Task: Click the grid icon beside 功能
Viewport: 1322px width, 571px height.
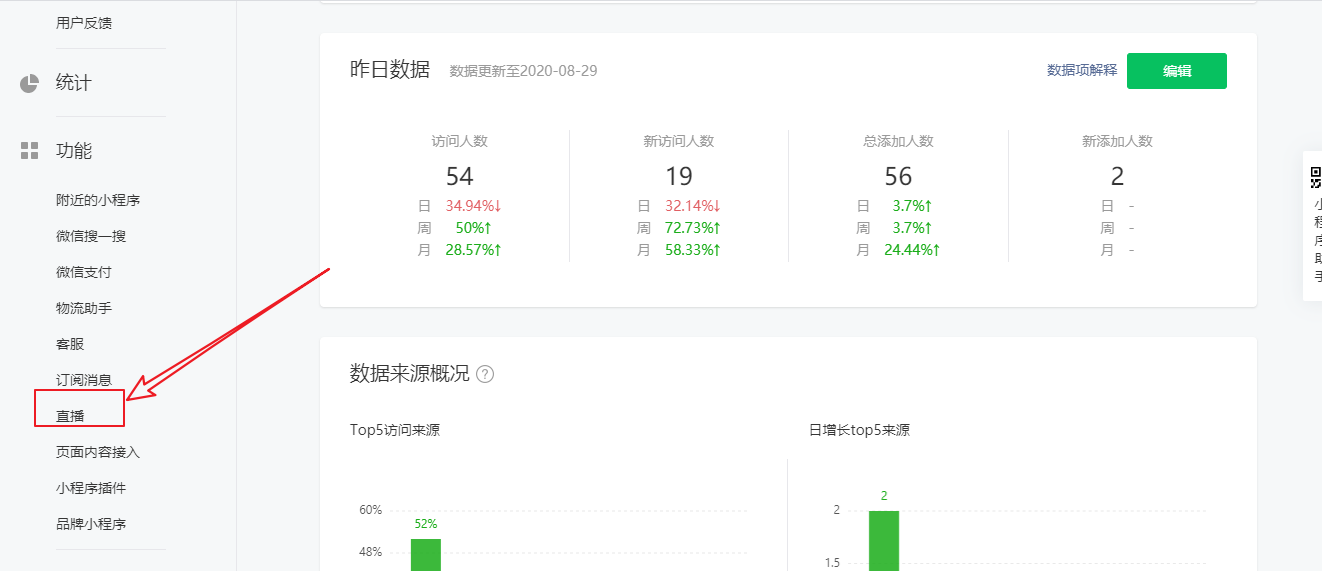Action: [29, 151]
